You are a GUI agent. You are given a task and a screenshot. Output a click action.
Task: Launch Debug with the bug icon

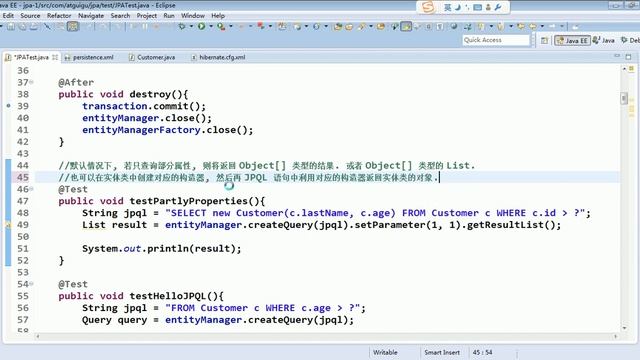pyautogui.click(x=182, y=27)
